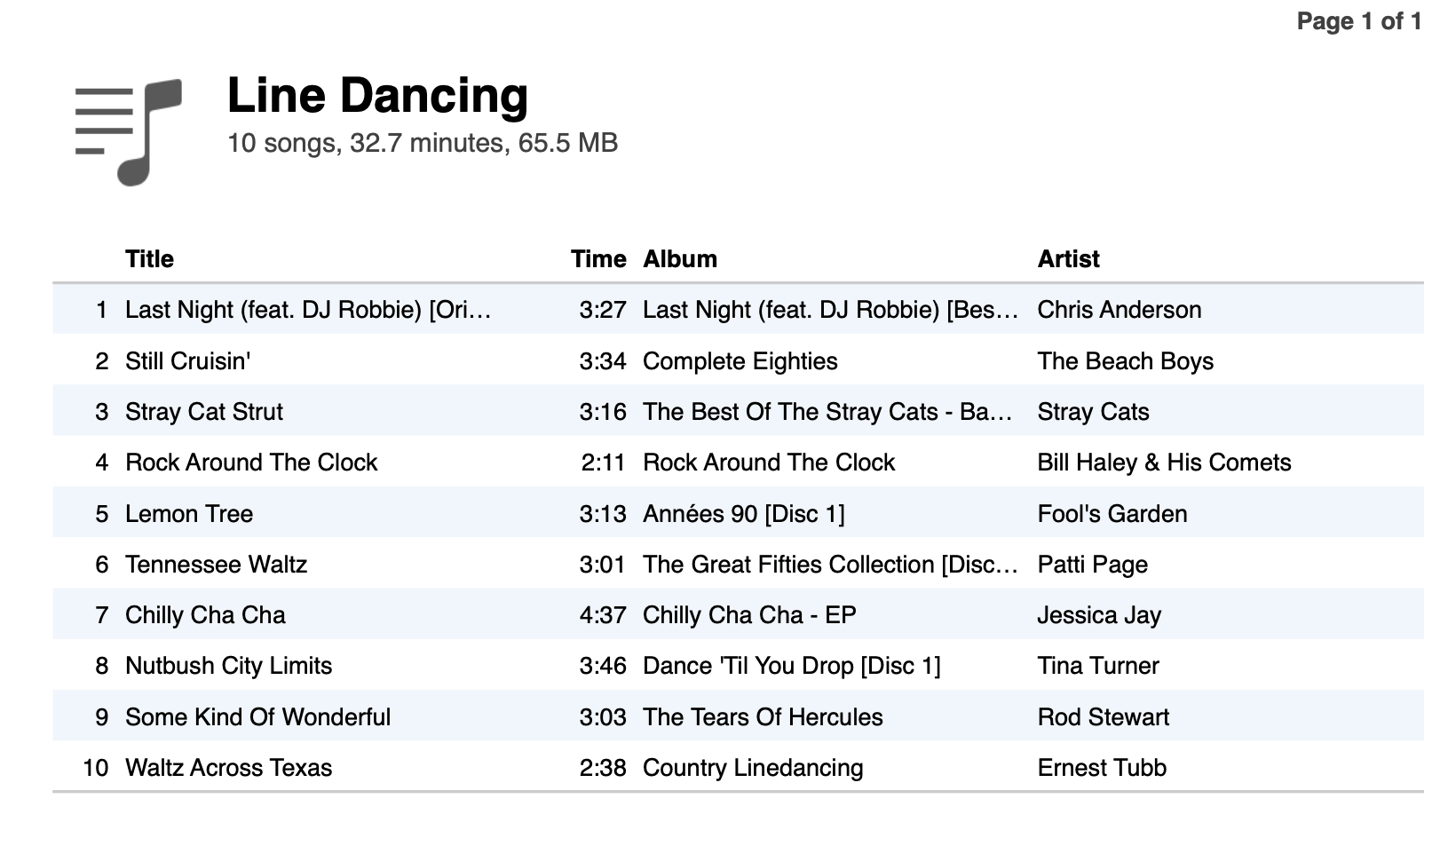Select Rock Around The Clock in Title column
Image resolution: width=1440 pixels, height=854 pixels.
(251, 463)
